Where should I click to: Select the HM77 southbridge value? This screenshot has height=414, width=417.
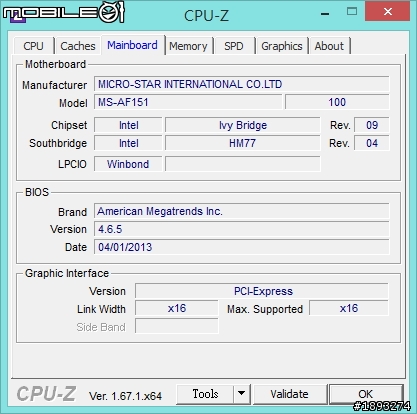(x=243, y=143)
